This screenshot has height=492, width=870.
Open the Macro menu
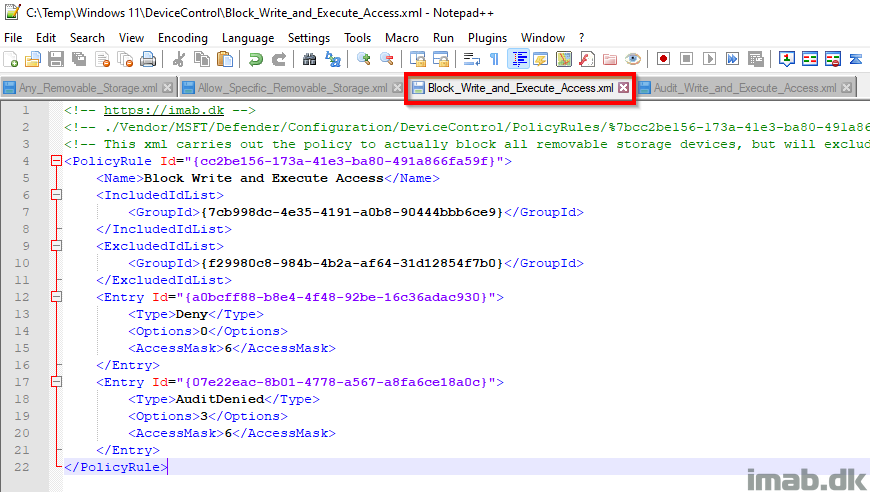click(402, 38)
